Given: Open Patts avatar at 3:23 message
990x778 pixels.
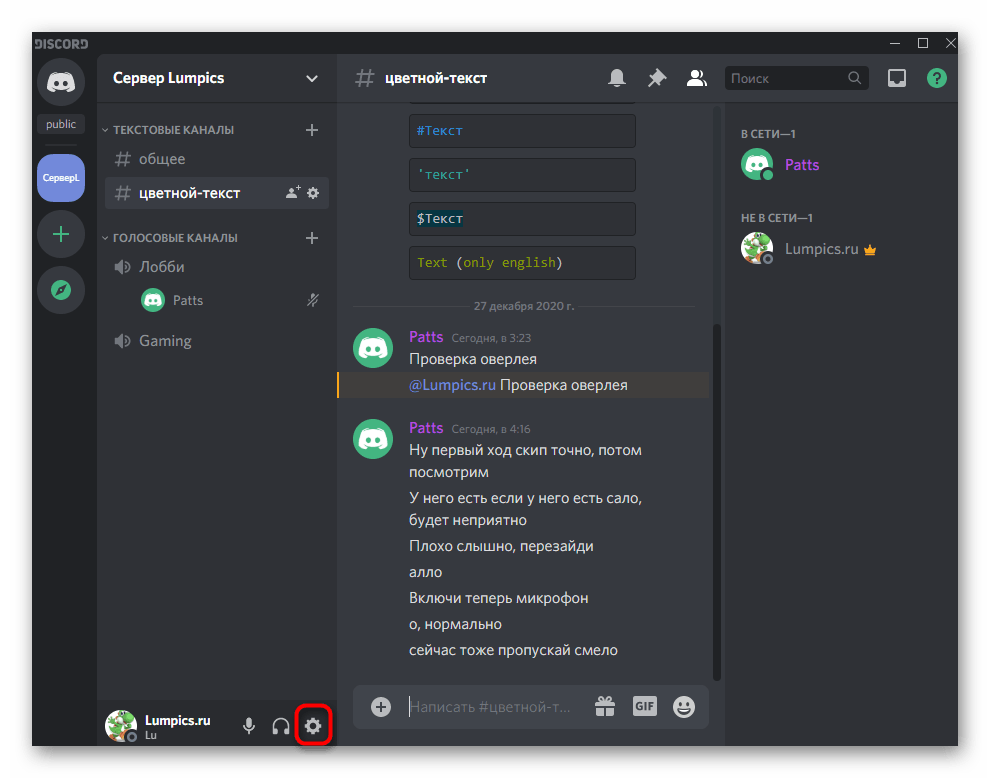Looking at the screenshot, I should [373, 348].
